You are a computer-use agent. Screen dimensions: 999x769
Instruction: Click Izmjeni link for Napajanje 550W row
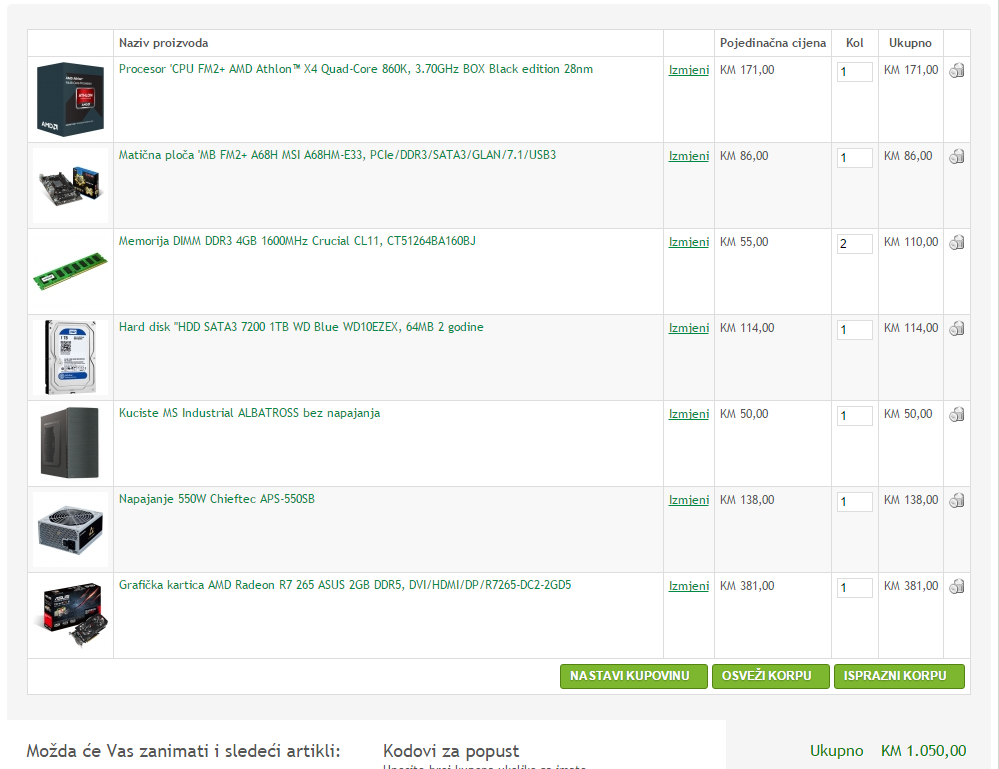coord(689,500)
